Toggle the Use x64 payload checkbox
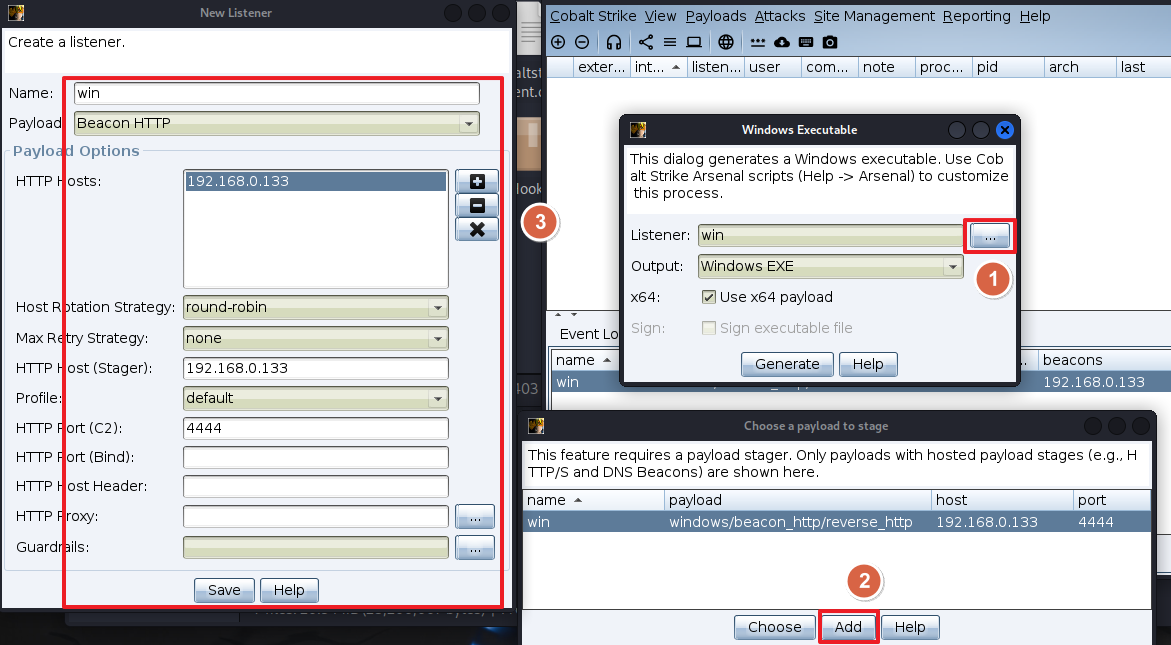Viewport: 1171px width, 645px height. tap(709, 297)
